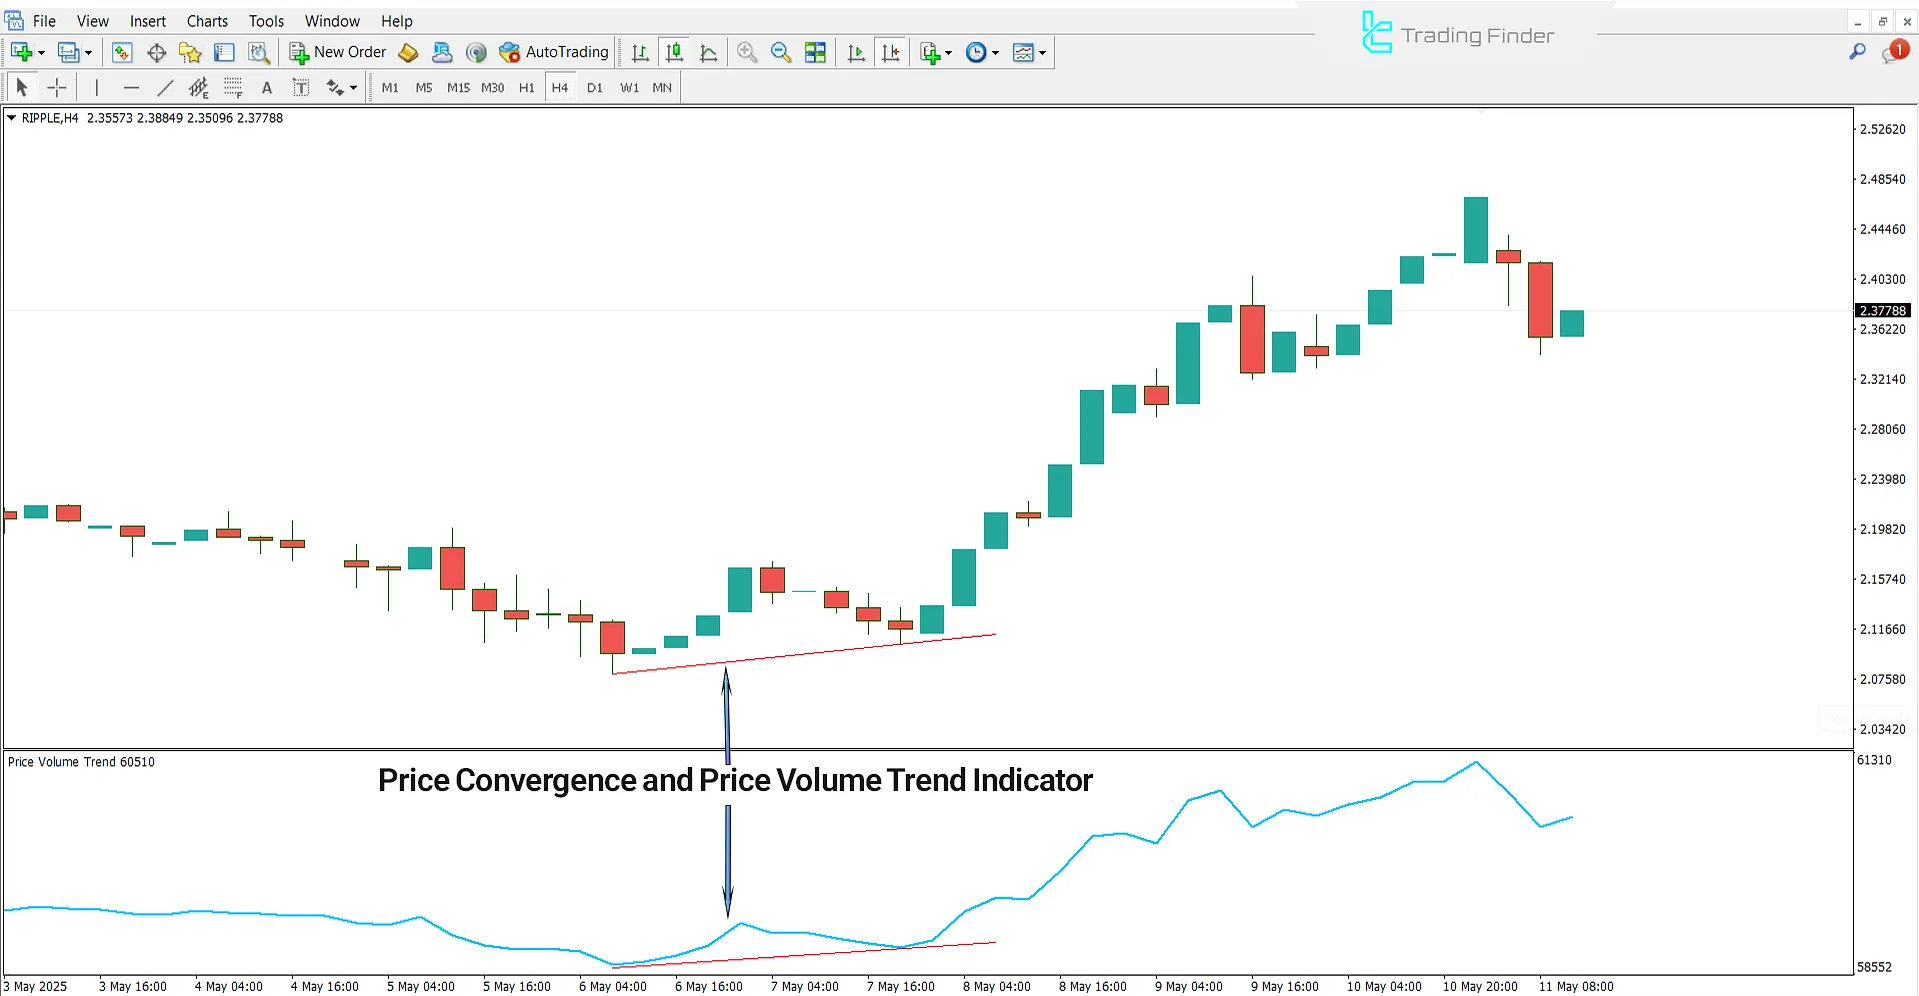1919x996 pixels.
Task: Draw a Horizontal Line
Action: click(x=131, y=87)
